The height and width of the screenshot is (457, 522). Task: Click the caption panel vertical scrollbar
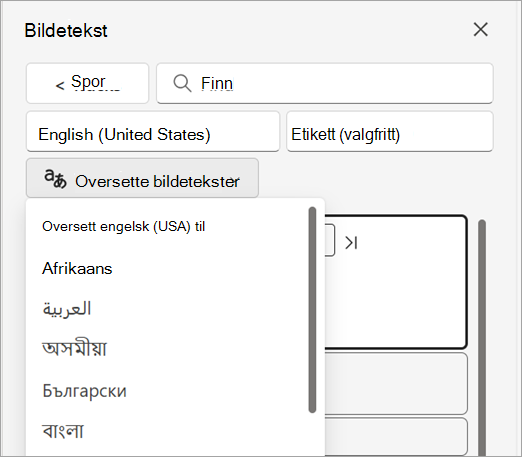pos(482,337)
